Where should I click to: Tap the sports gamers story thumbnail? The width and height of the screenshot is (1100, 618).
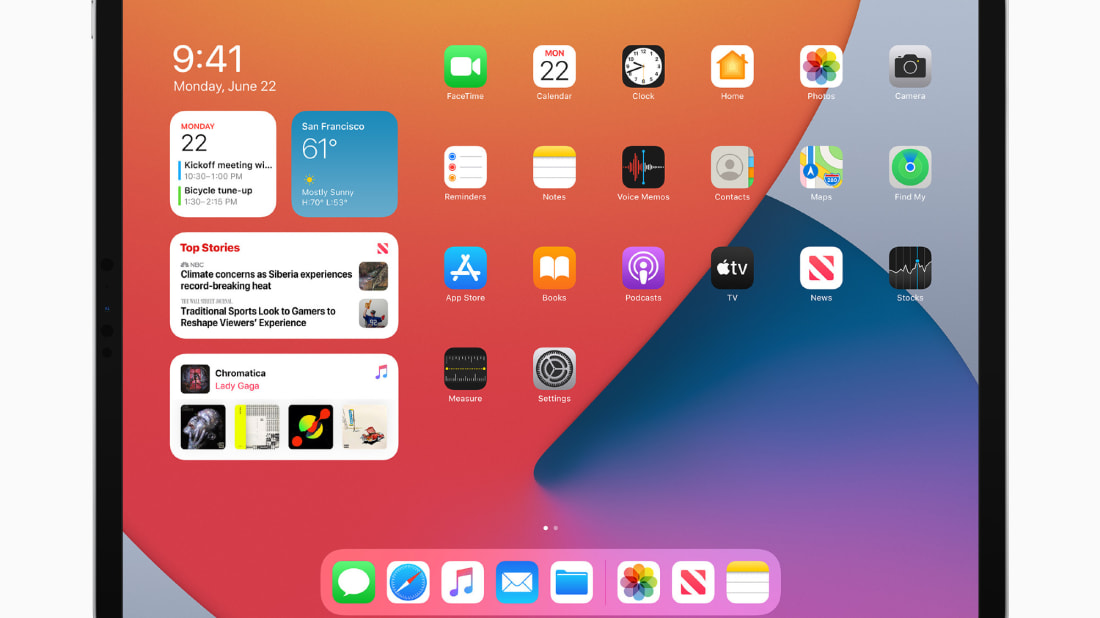click(x=373, y=314)
